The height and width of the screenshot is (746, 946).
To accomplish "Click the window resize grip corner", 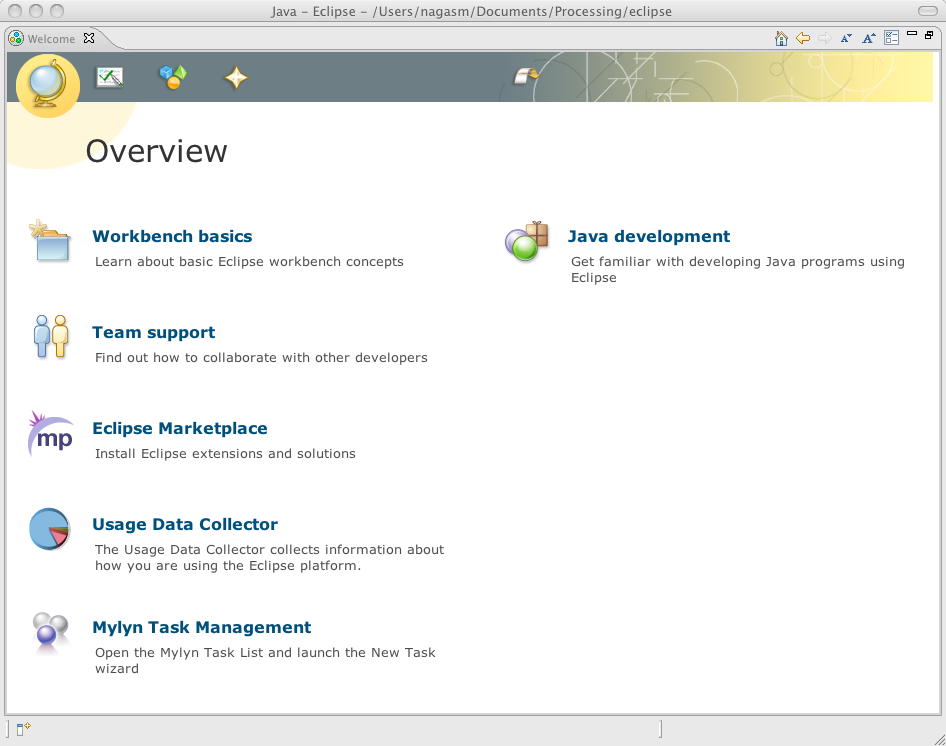I will click(x=939, y=739).
